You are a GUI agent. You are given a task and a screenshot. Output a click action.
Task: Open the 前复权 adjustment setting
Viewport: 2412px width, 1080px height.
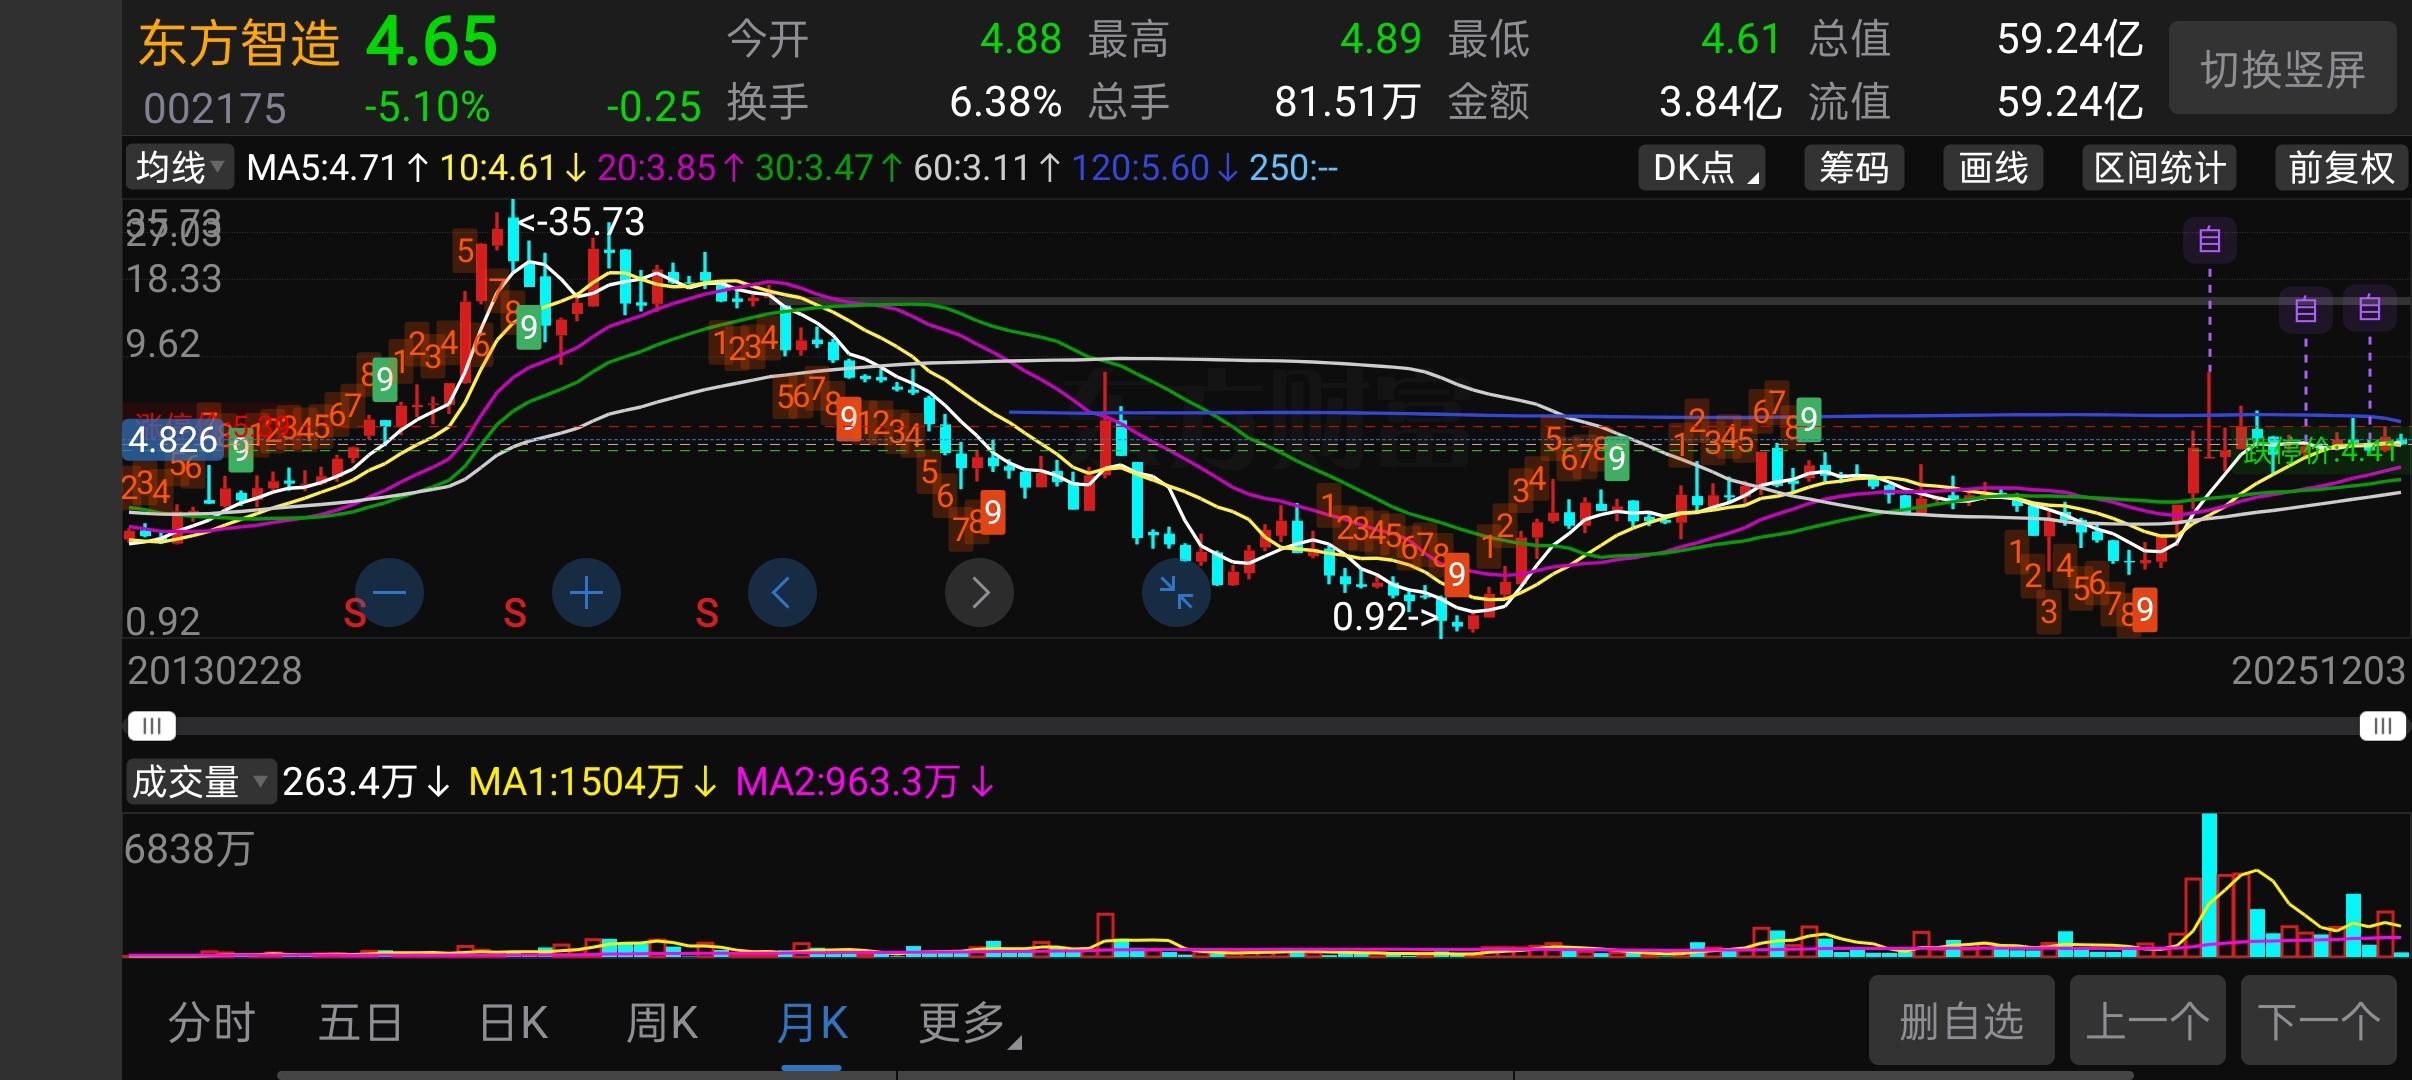tap(2341, 168)
